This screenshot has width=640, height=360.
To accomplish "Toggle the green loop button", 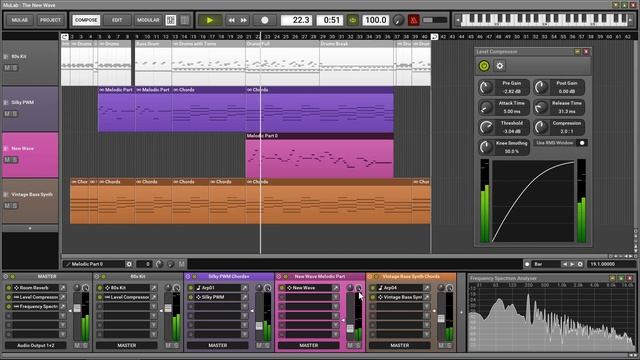I will (x=353, y=20).
